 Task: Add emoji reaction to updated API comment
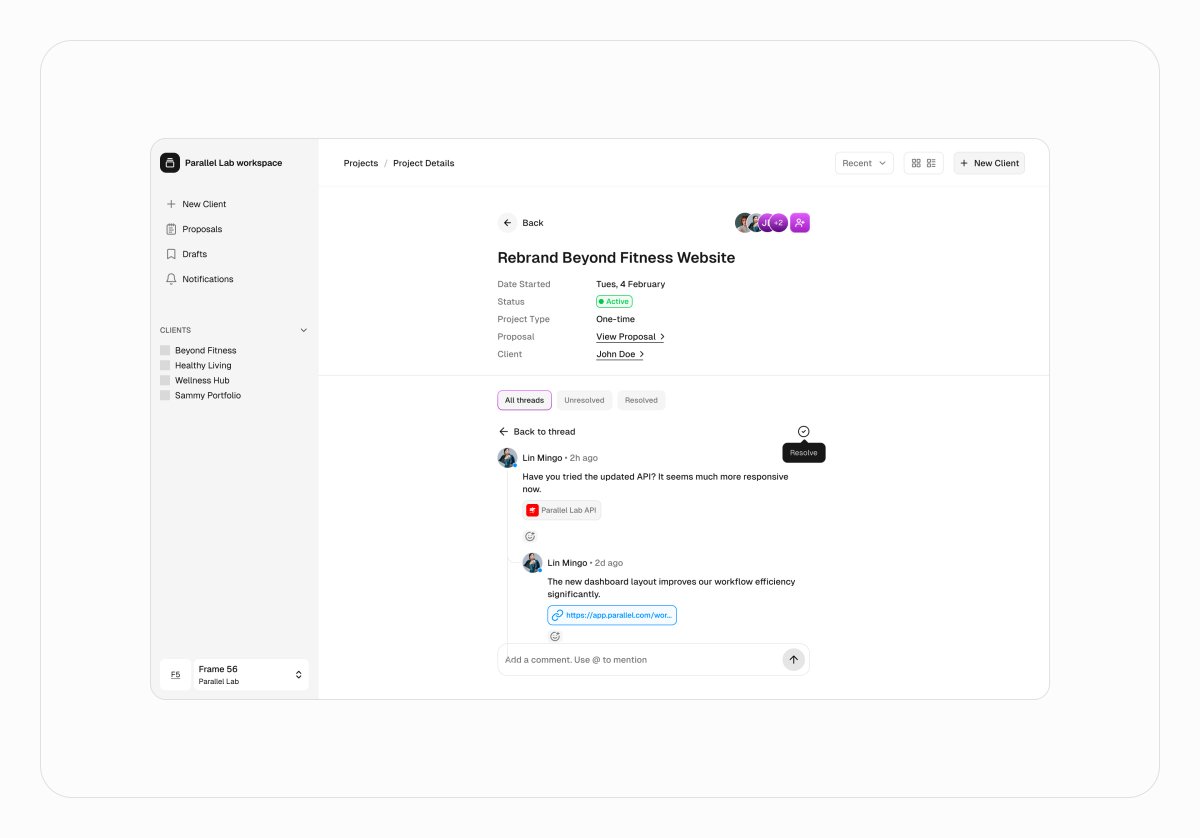530,537
